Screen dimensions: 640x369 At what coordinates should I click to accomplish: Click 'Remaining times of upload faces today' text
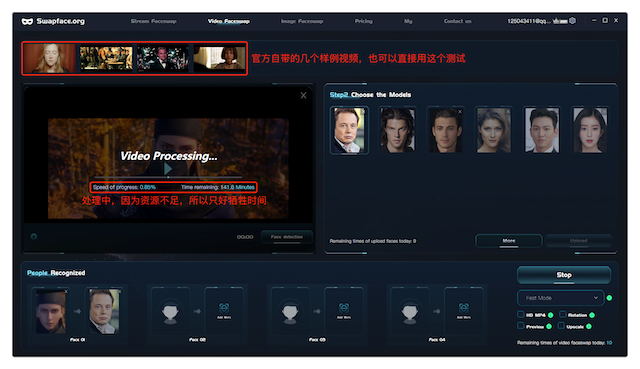pyautogui.click(x=373, y=241)
